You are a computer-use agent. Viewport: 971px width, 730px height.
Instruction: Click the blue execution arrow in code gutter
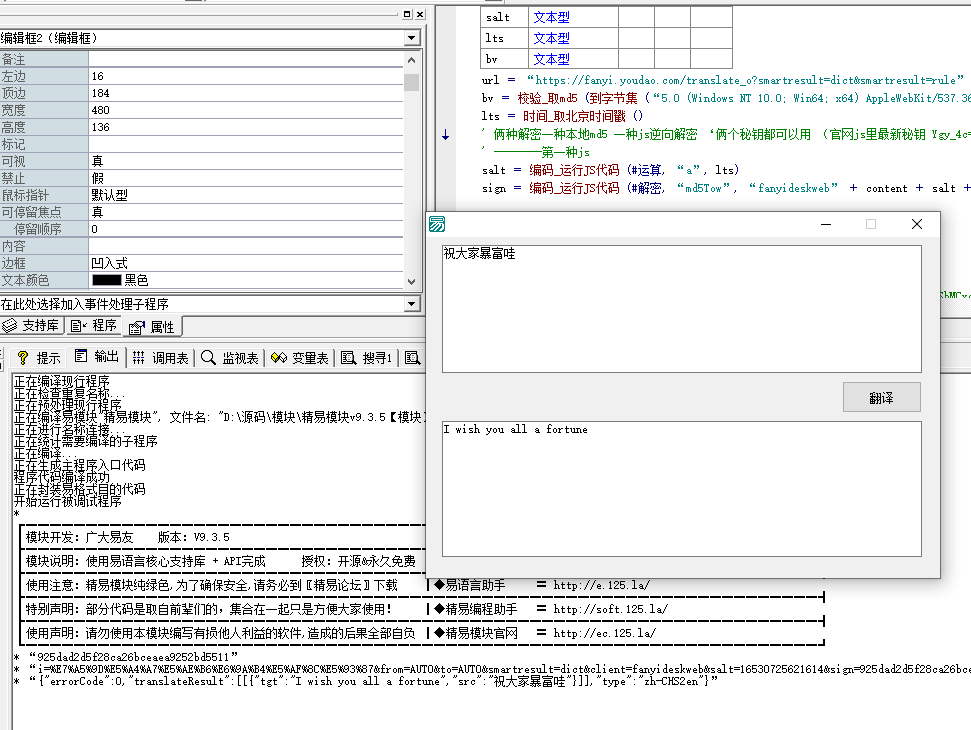[445, 135]
